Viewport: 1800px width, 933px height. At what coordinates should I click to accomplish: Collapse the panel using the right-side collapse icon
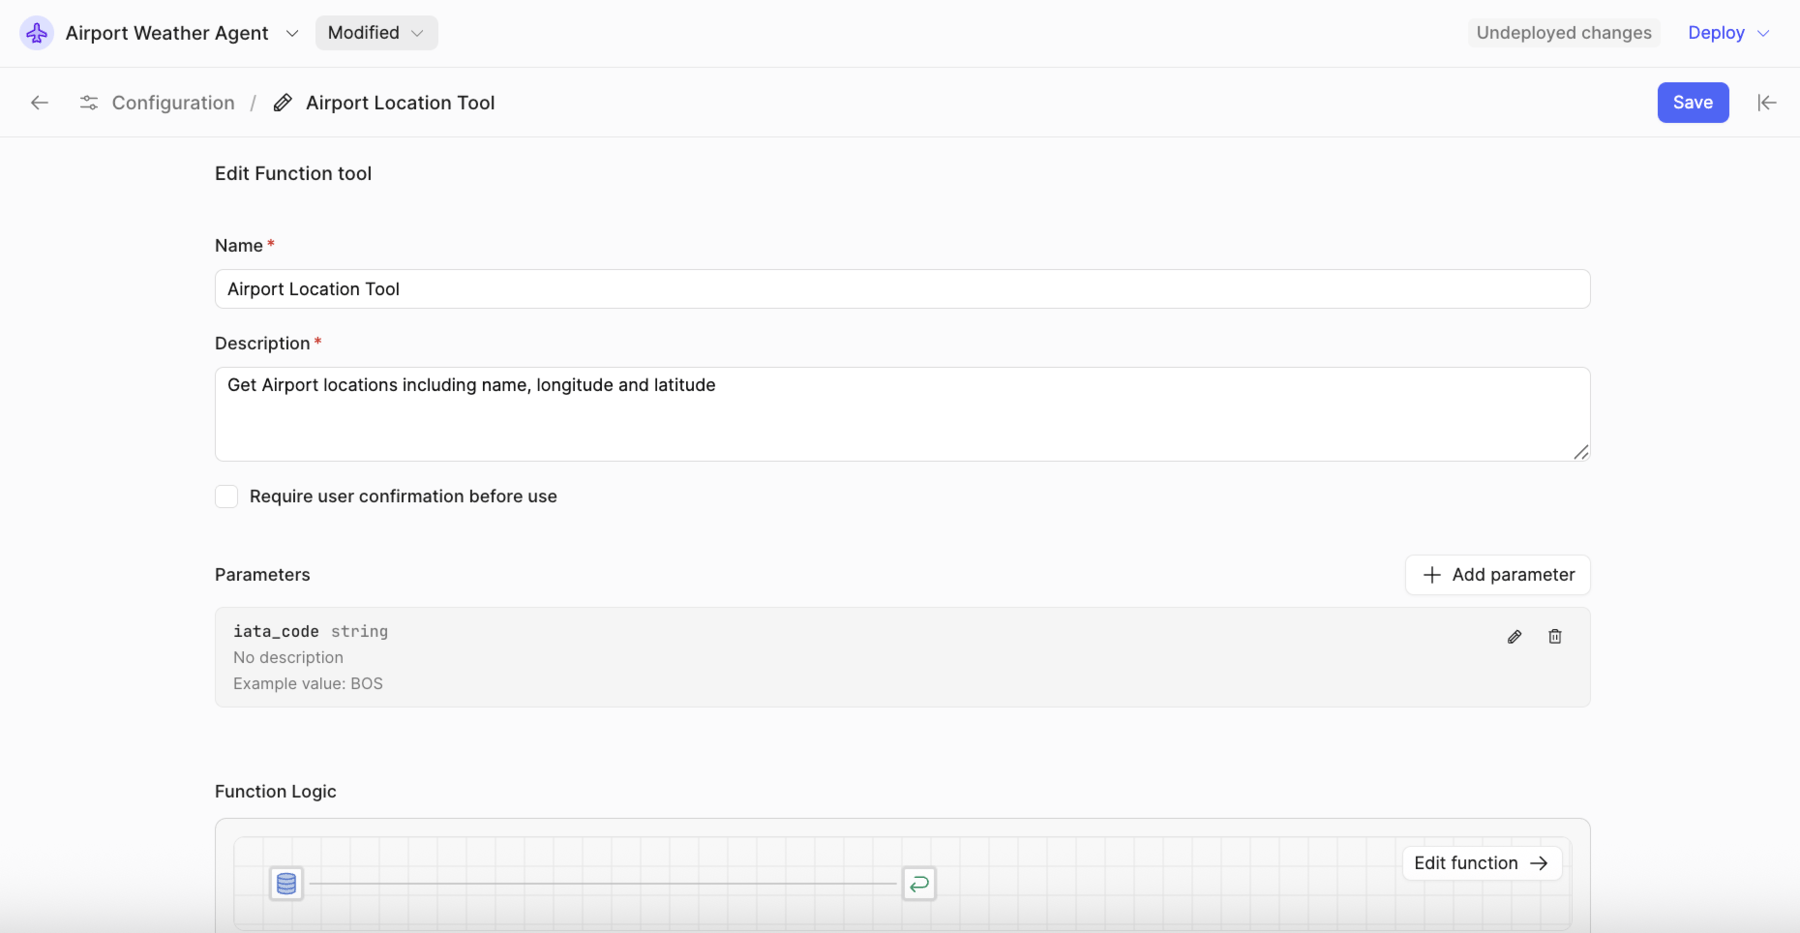tap(1767, 102)
